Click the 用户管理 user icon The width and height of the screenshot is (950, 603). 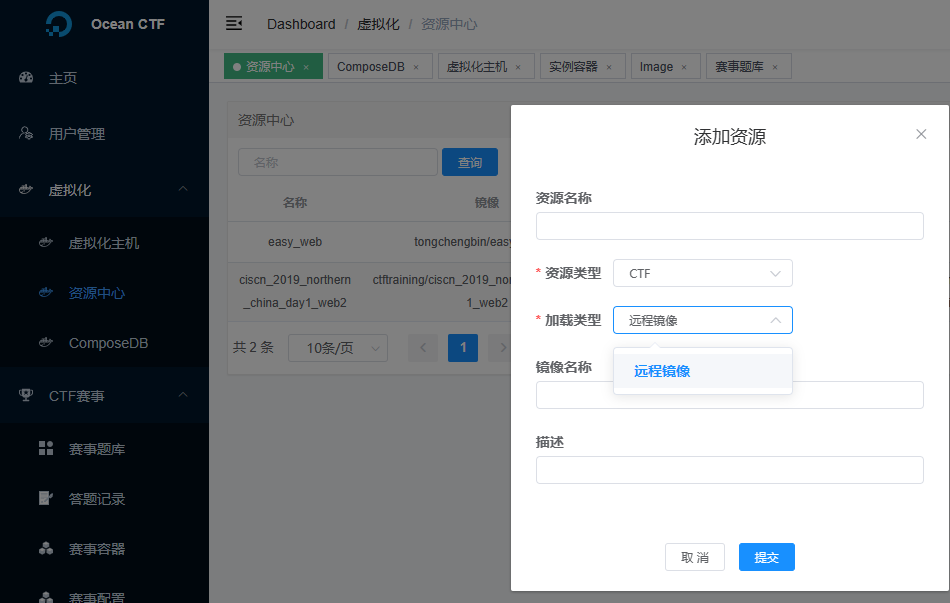click(x=26, y=133)
